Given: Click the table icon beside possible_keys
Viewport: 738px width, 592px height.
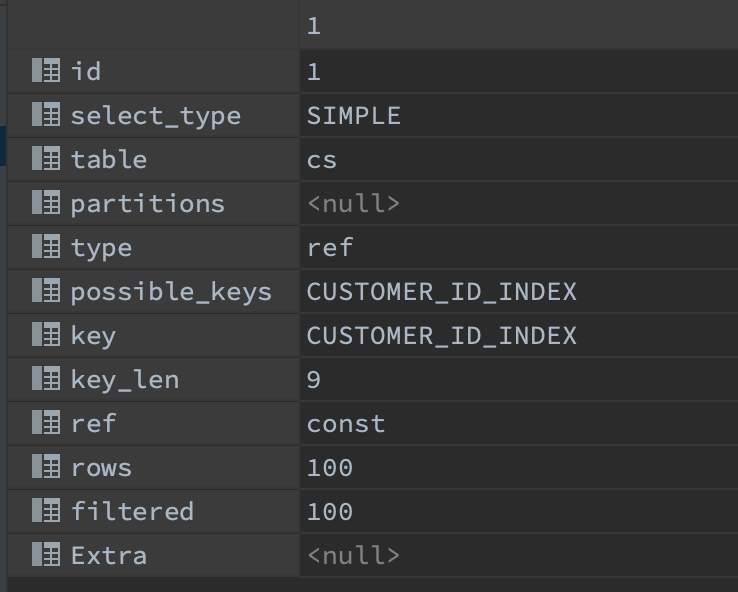Looking at the screenshot, I should click(x=46, y=291).
